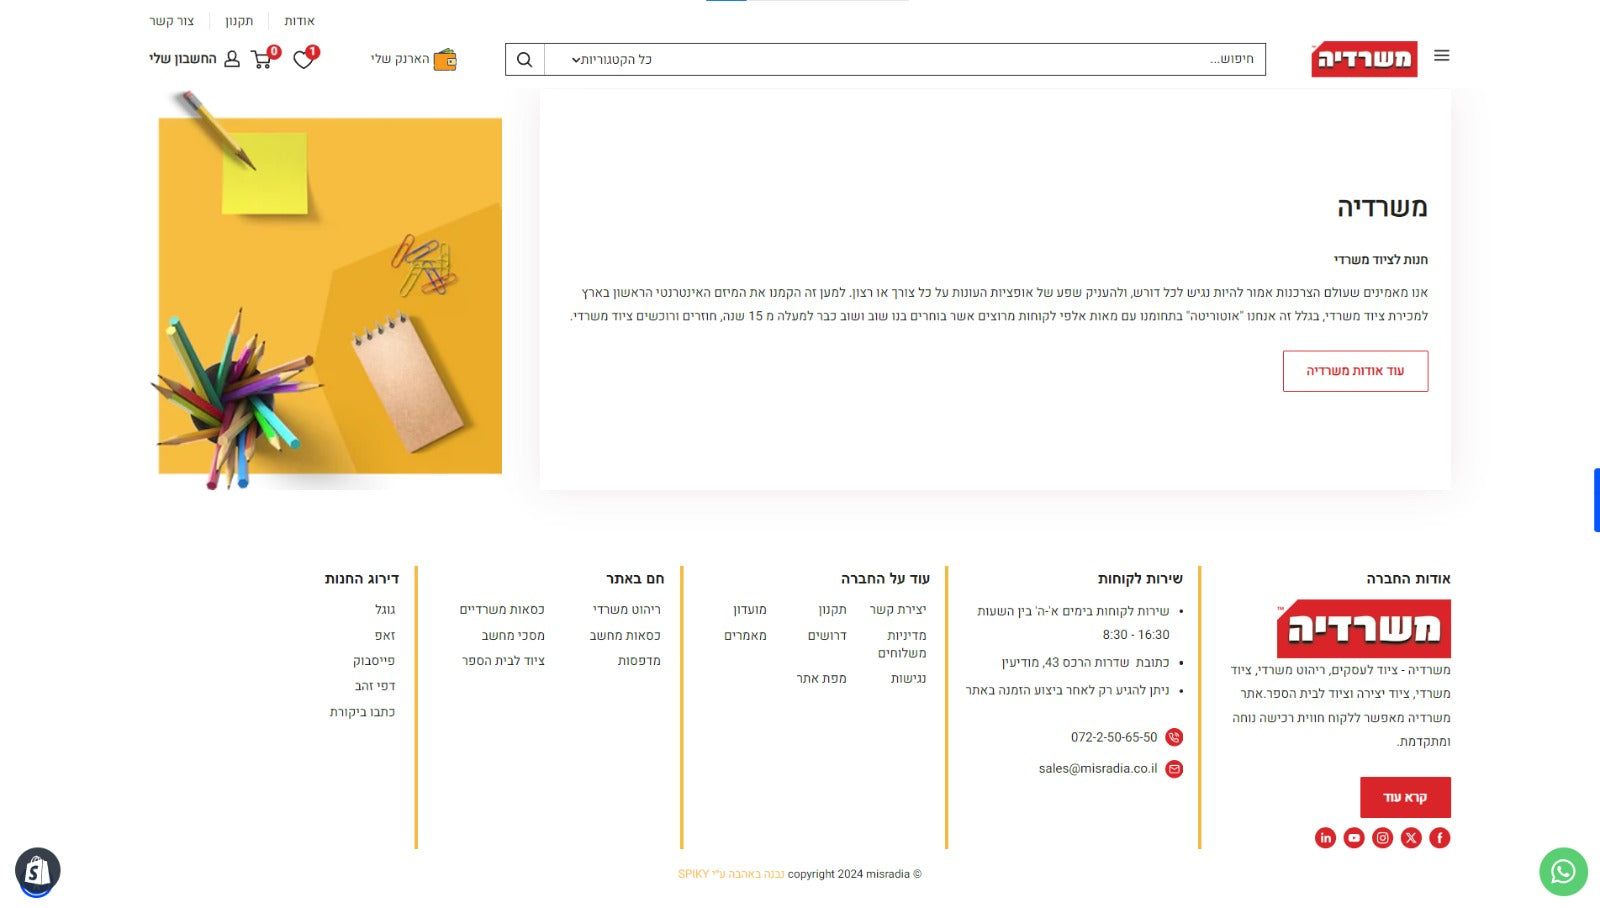Click the WhatsApp chat icon
Image resolution: width=1600 pixels, height=908 pixels.
(x=1563, y=872)
